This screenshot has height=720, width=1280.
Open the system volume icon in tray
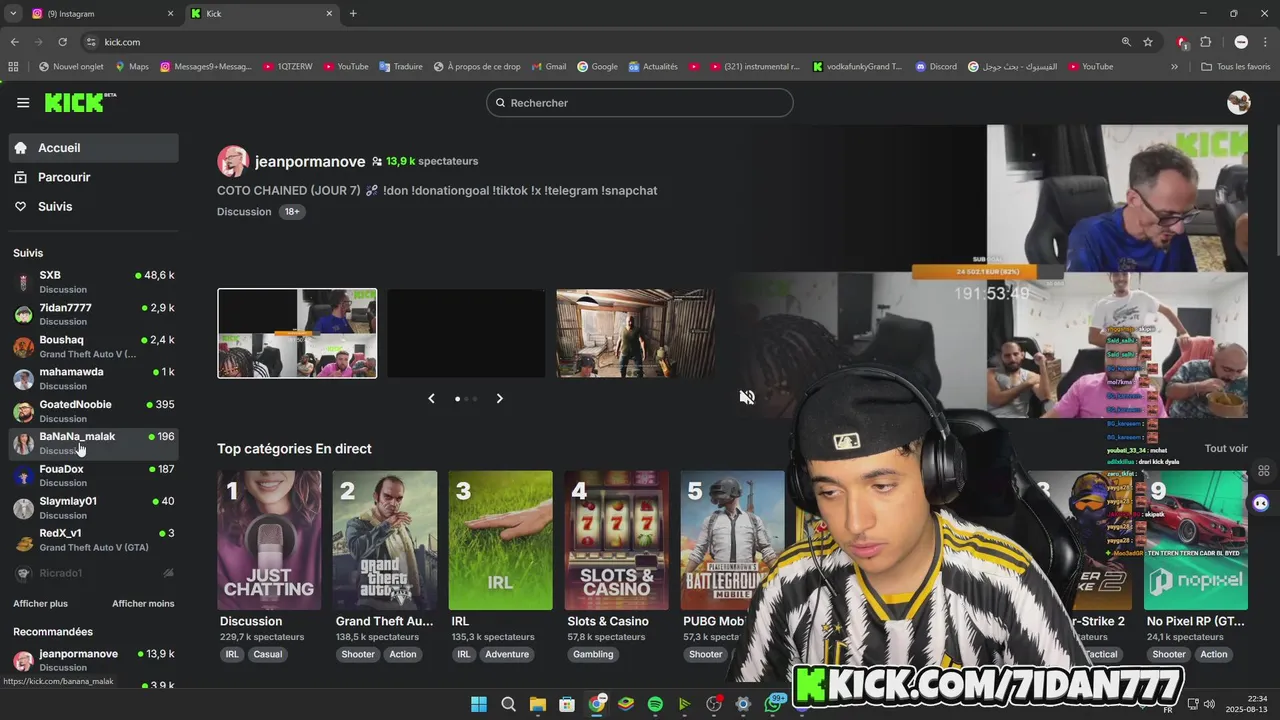[x=1208, y=704]
